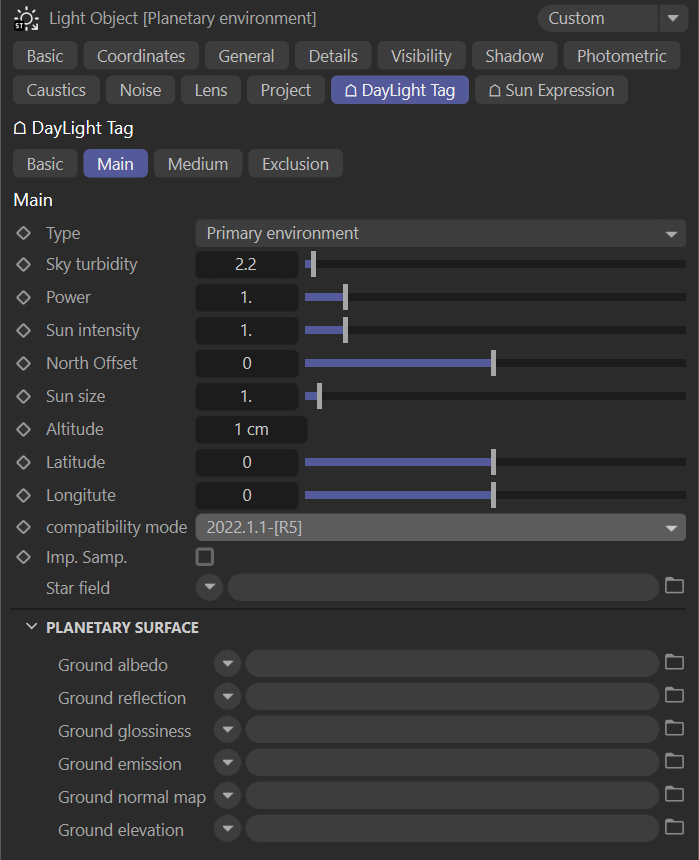699x860 pixels.
Task: Open the Exclusion sub-tab
Action: point(295,164)
